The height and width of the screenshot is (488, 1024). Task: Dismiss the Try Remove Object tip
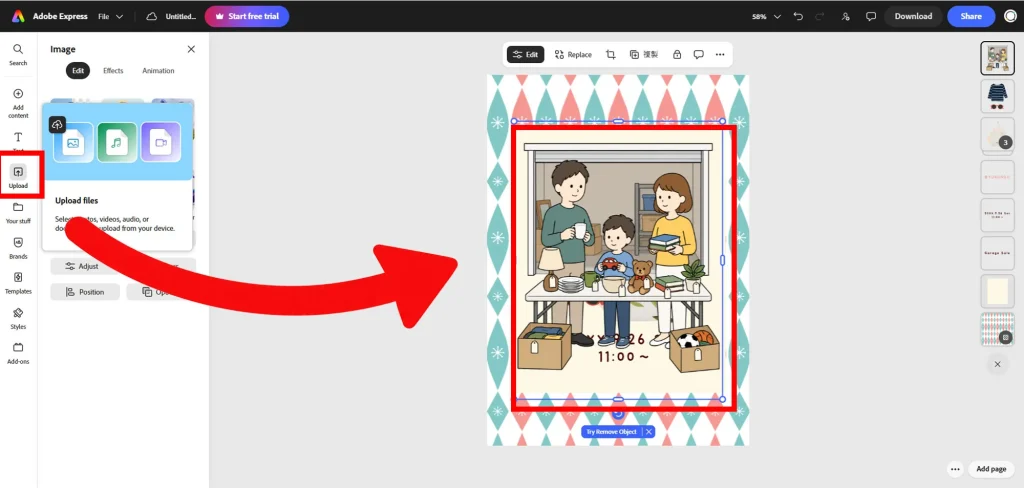(648, 432)
